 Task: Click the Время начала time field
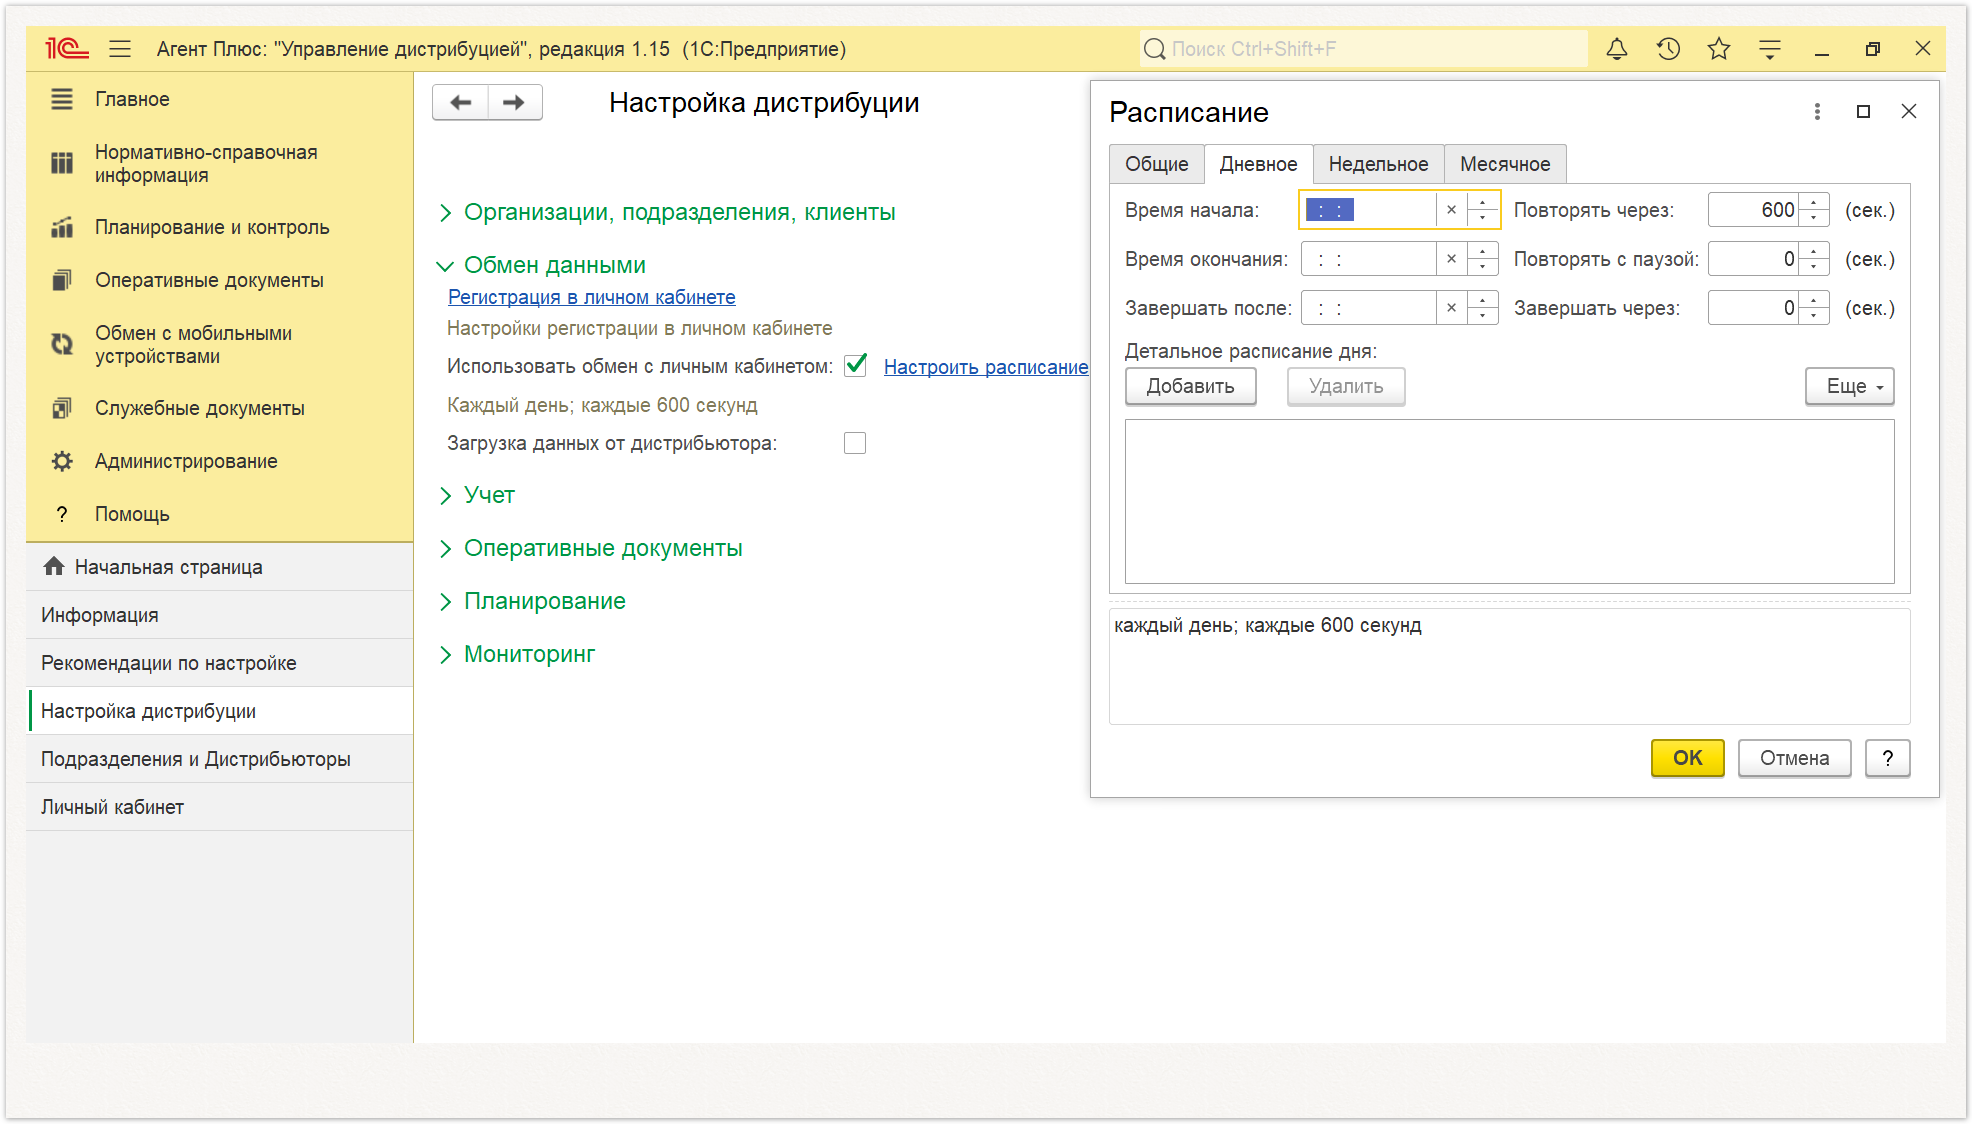(x=1368, y=210)
